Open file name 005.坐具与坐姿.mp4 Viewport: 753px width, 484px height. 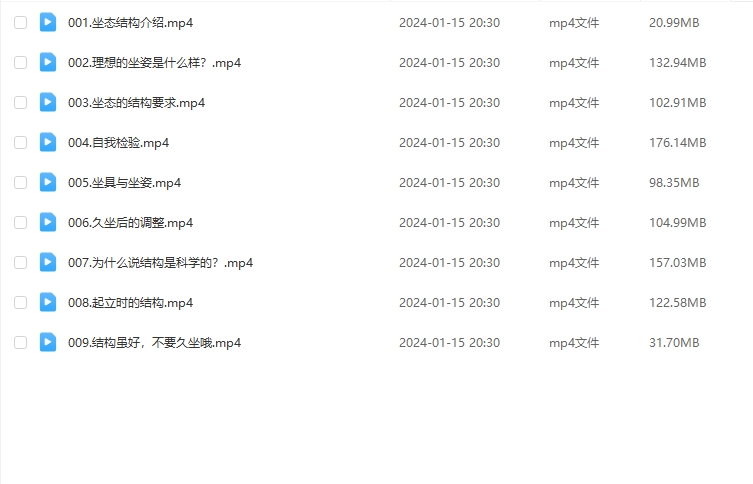click(124, 183)
